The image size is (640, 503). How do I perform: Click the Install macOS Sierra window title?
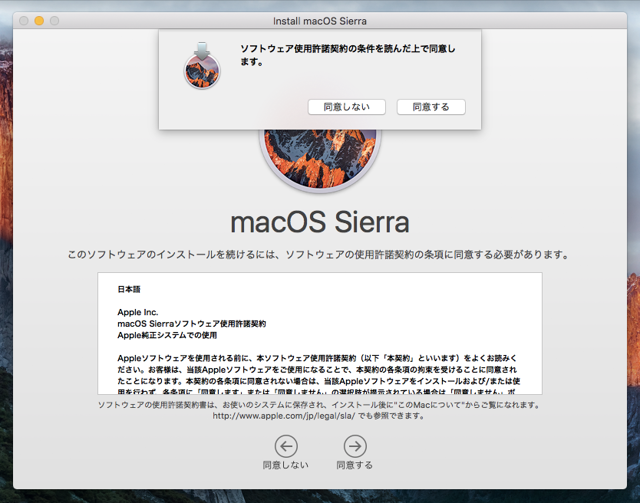click(320, 21)
